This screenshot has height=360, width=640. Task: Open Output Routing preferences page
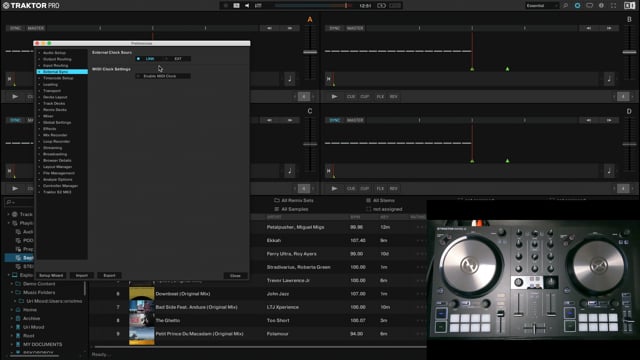(x=57, y=59)
